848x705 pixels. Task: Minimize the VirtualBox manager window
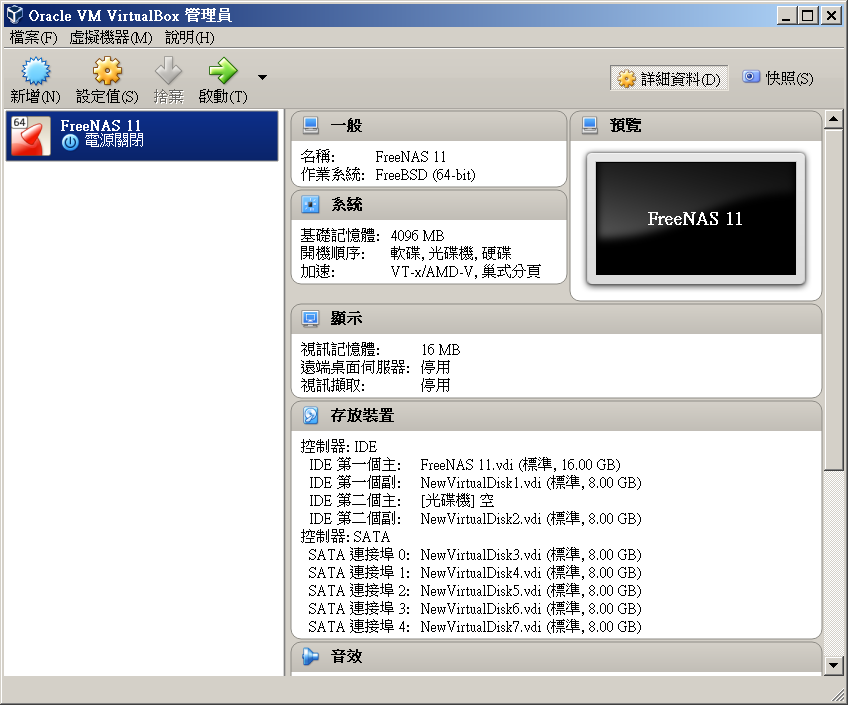click(x=787, y=16)
